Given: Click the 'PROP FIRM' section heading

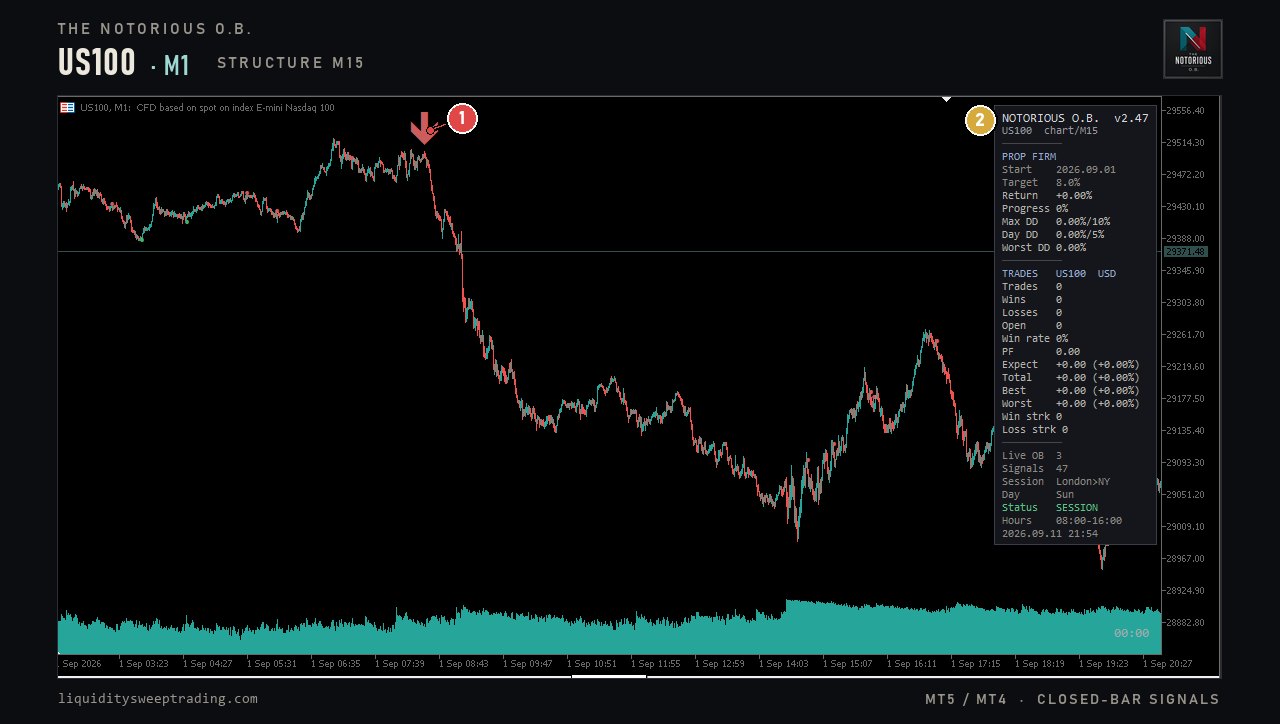Looking at the screenshot, I should tap(1029, 157).
